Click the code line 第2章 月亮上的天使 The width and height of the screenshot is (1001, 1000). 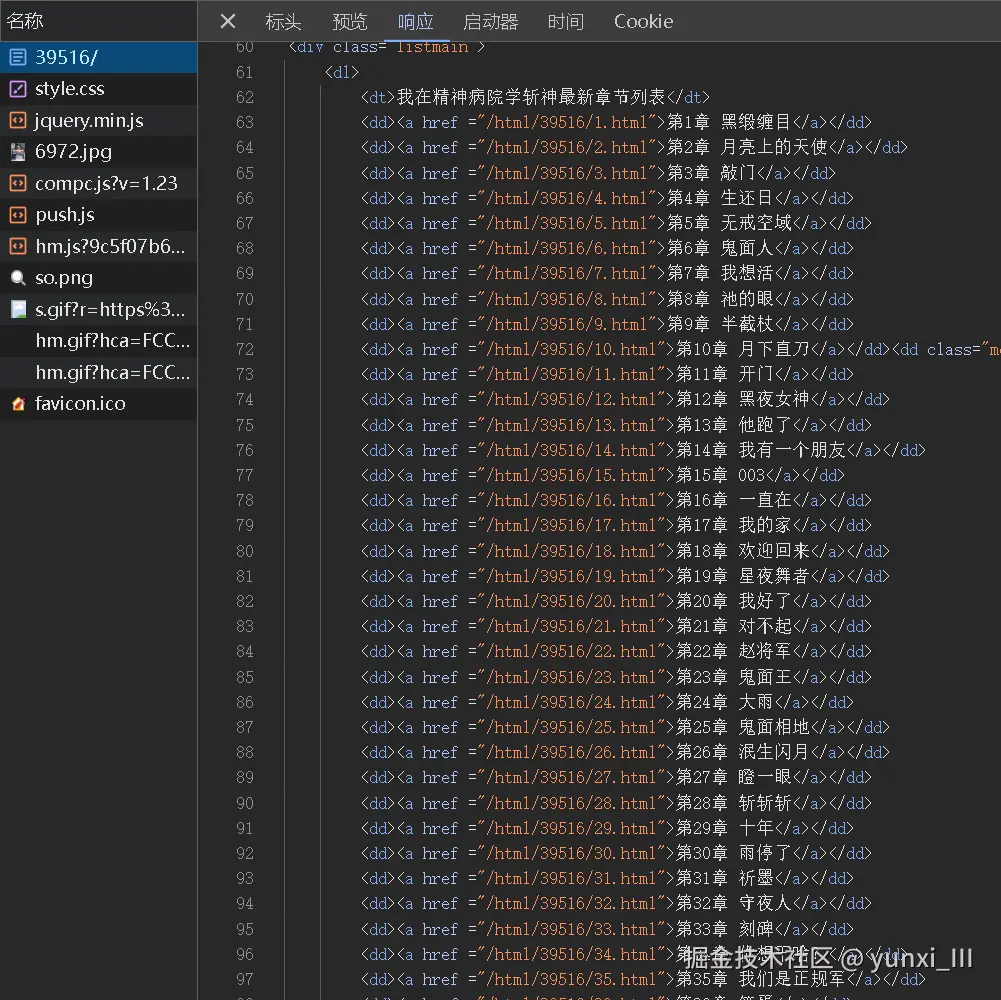click(634, 148)
